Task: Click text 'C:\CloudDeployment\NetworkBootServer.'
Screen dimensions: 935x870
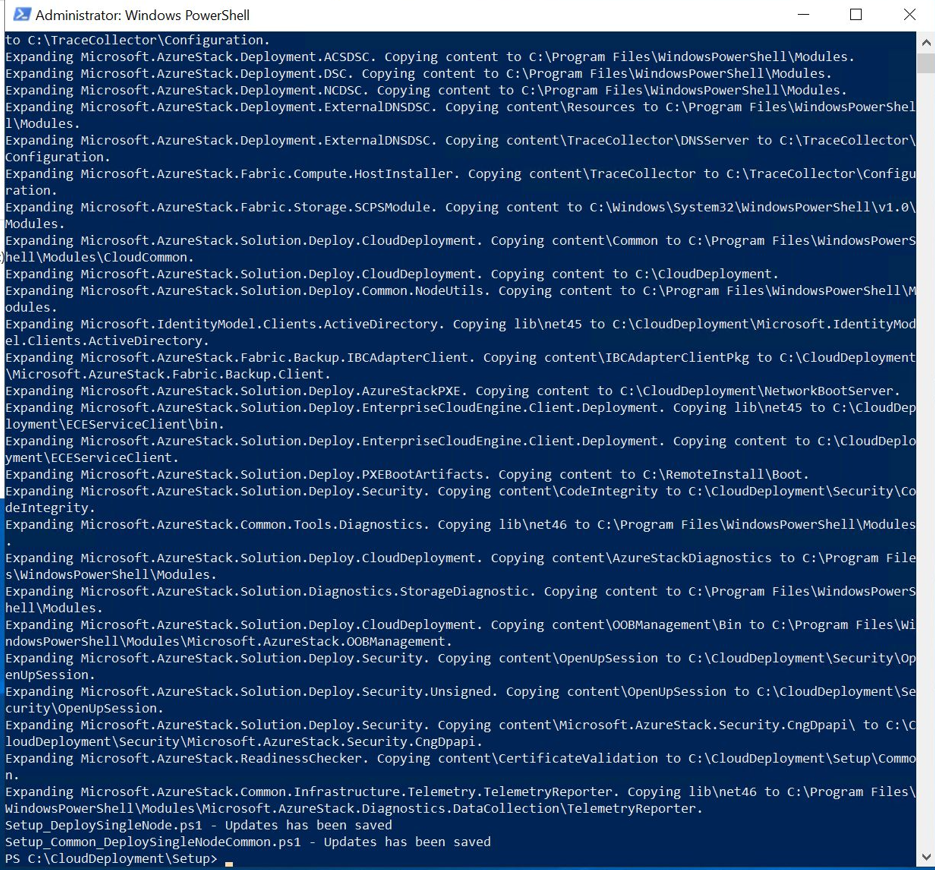Action: pos(760,391)
